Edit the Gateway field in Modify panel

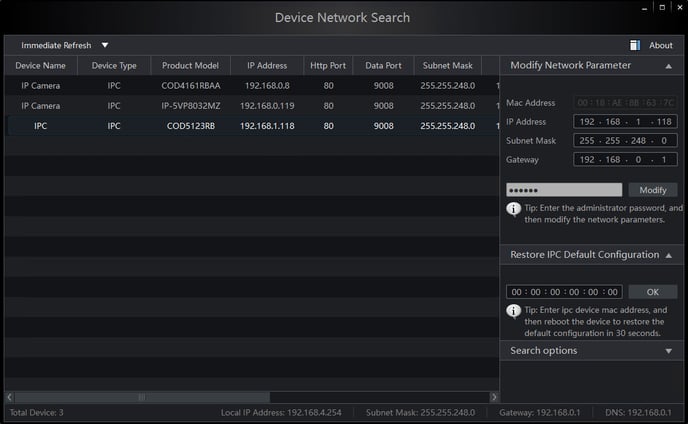point(625,159)
